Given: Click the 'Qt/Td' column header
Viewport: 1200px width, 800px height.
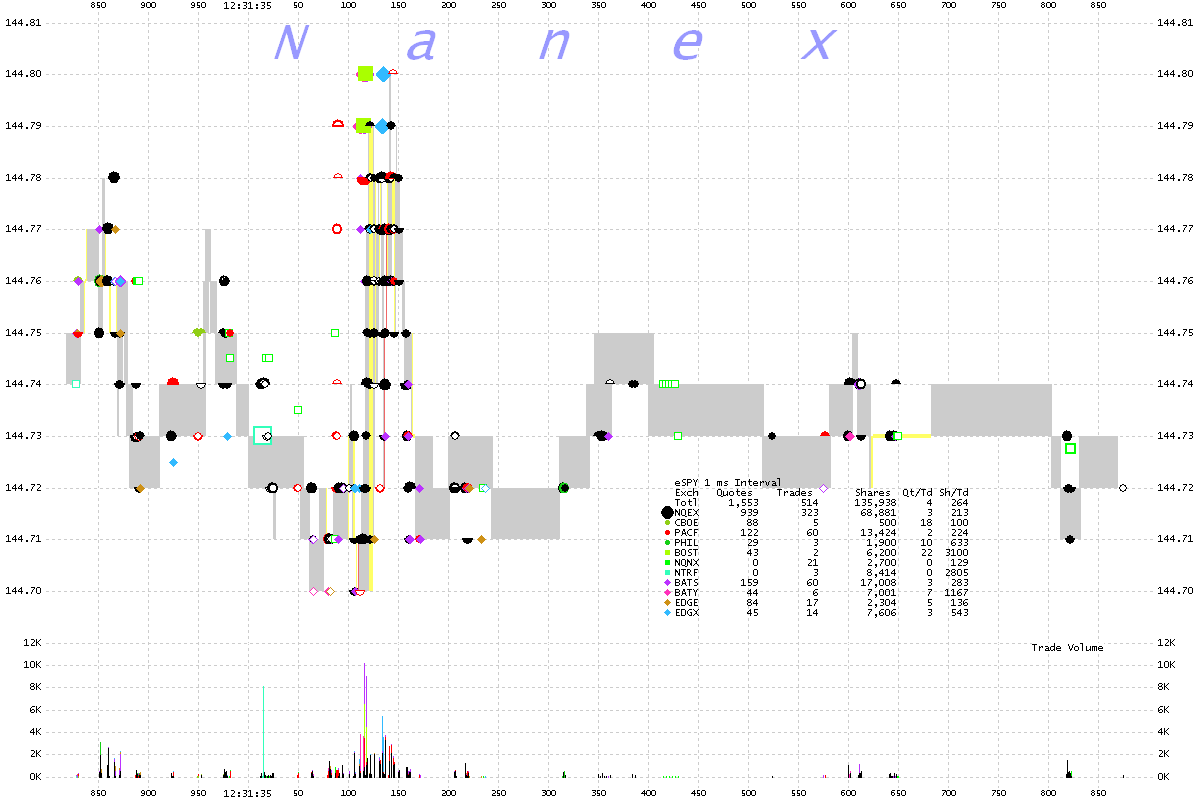Looking at the screenshot, I should (918, 493).
